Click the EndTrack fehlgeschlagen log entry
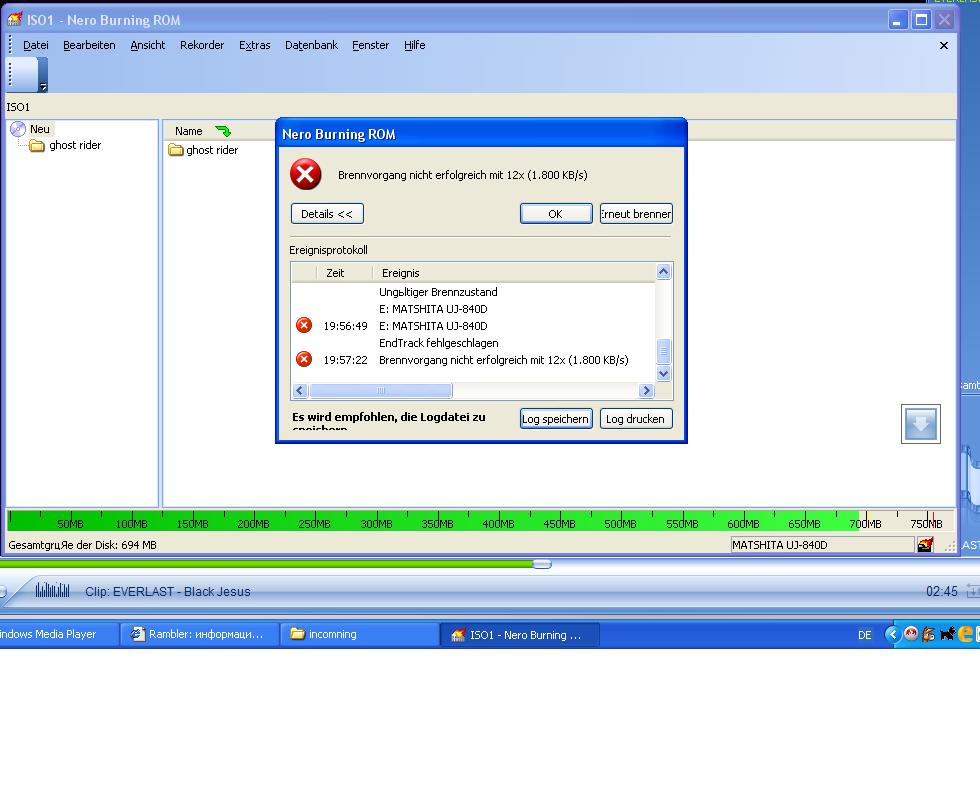This screenshot has width=980, height=800. pos(438,343)
